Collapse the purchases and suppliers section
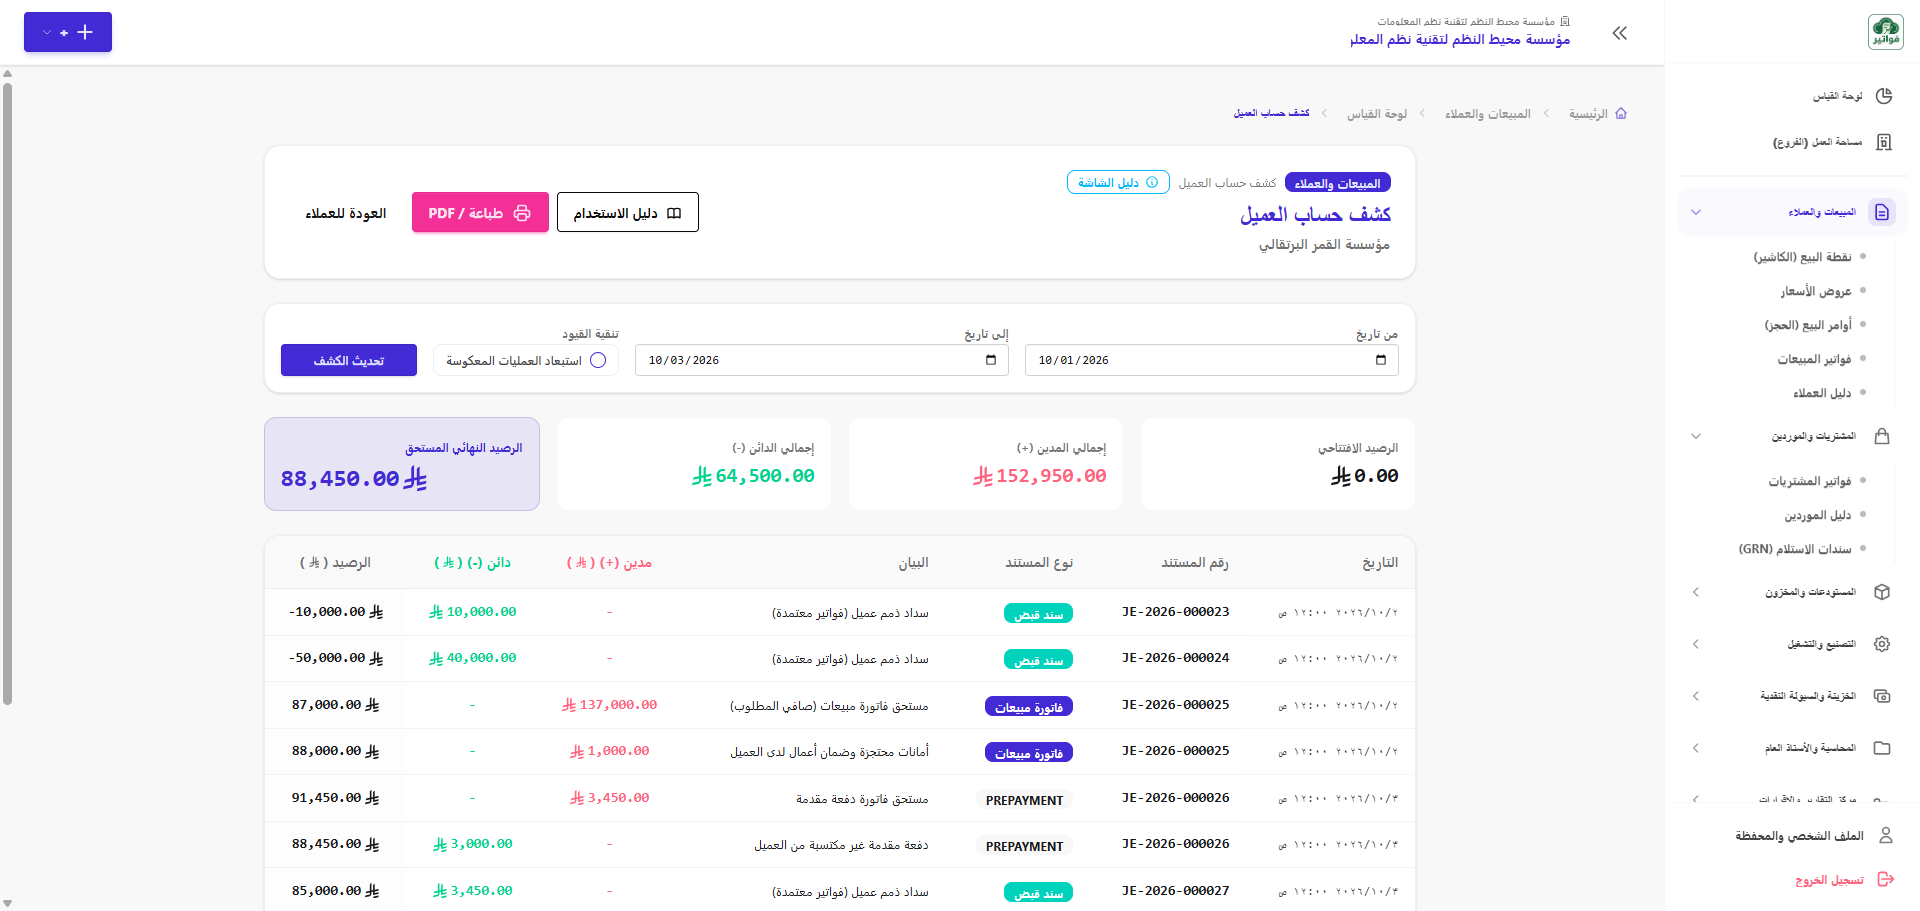1920x911 pixels. click(x=1696, y=436)
